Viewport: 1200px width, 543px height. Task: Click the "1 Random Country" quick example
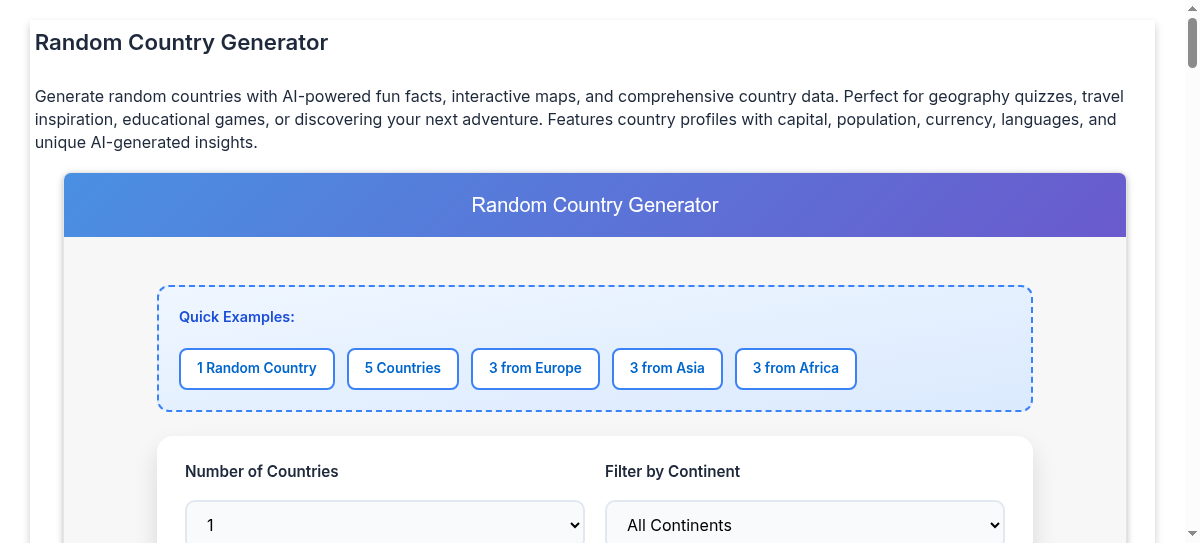256,368
